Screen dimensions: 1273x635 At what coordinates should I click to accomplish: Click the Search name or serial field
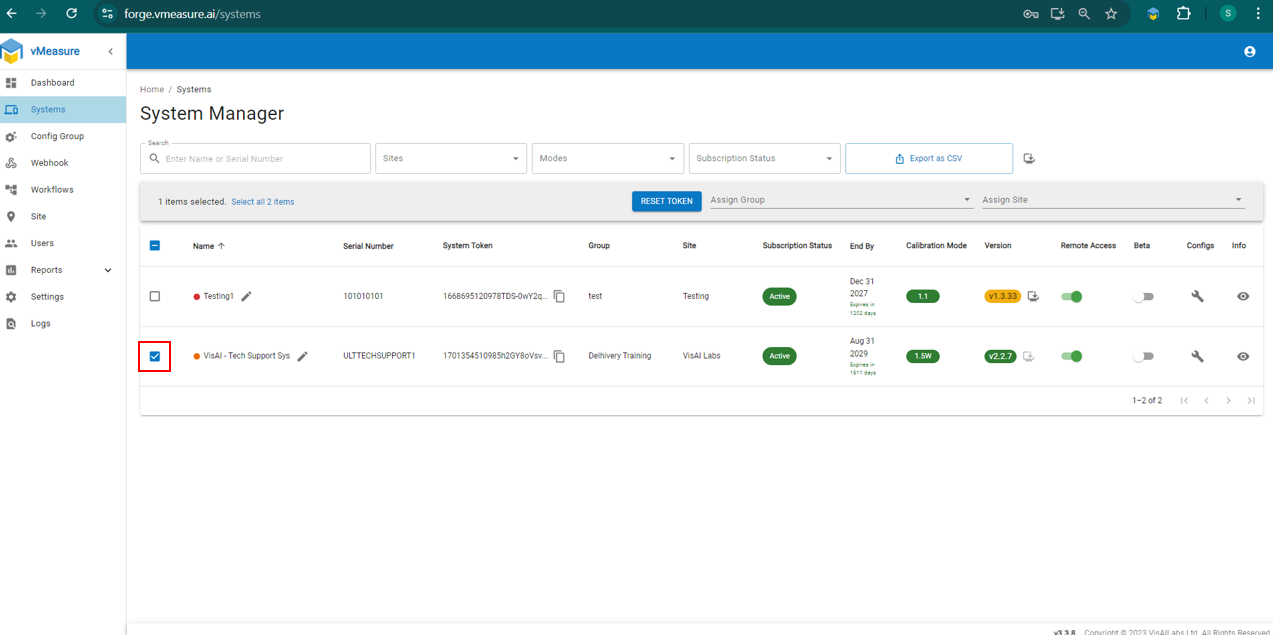coord(263,159)
